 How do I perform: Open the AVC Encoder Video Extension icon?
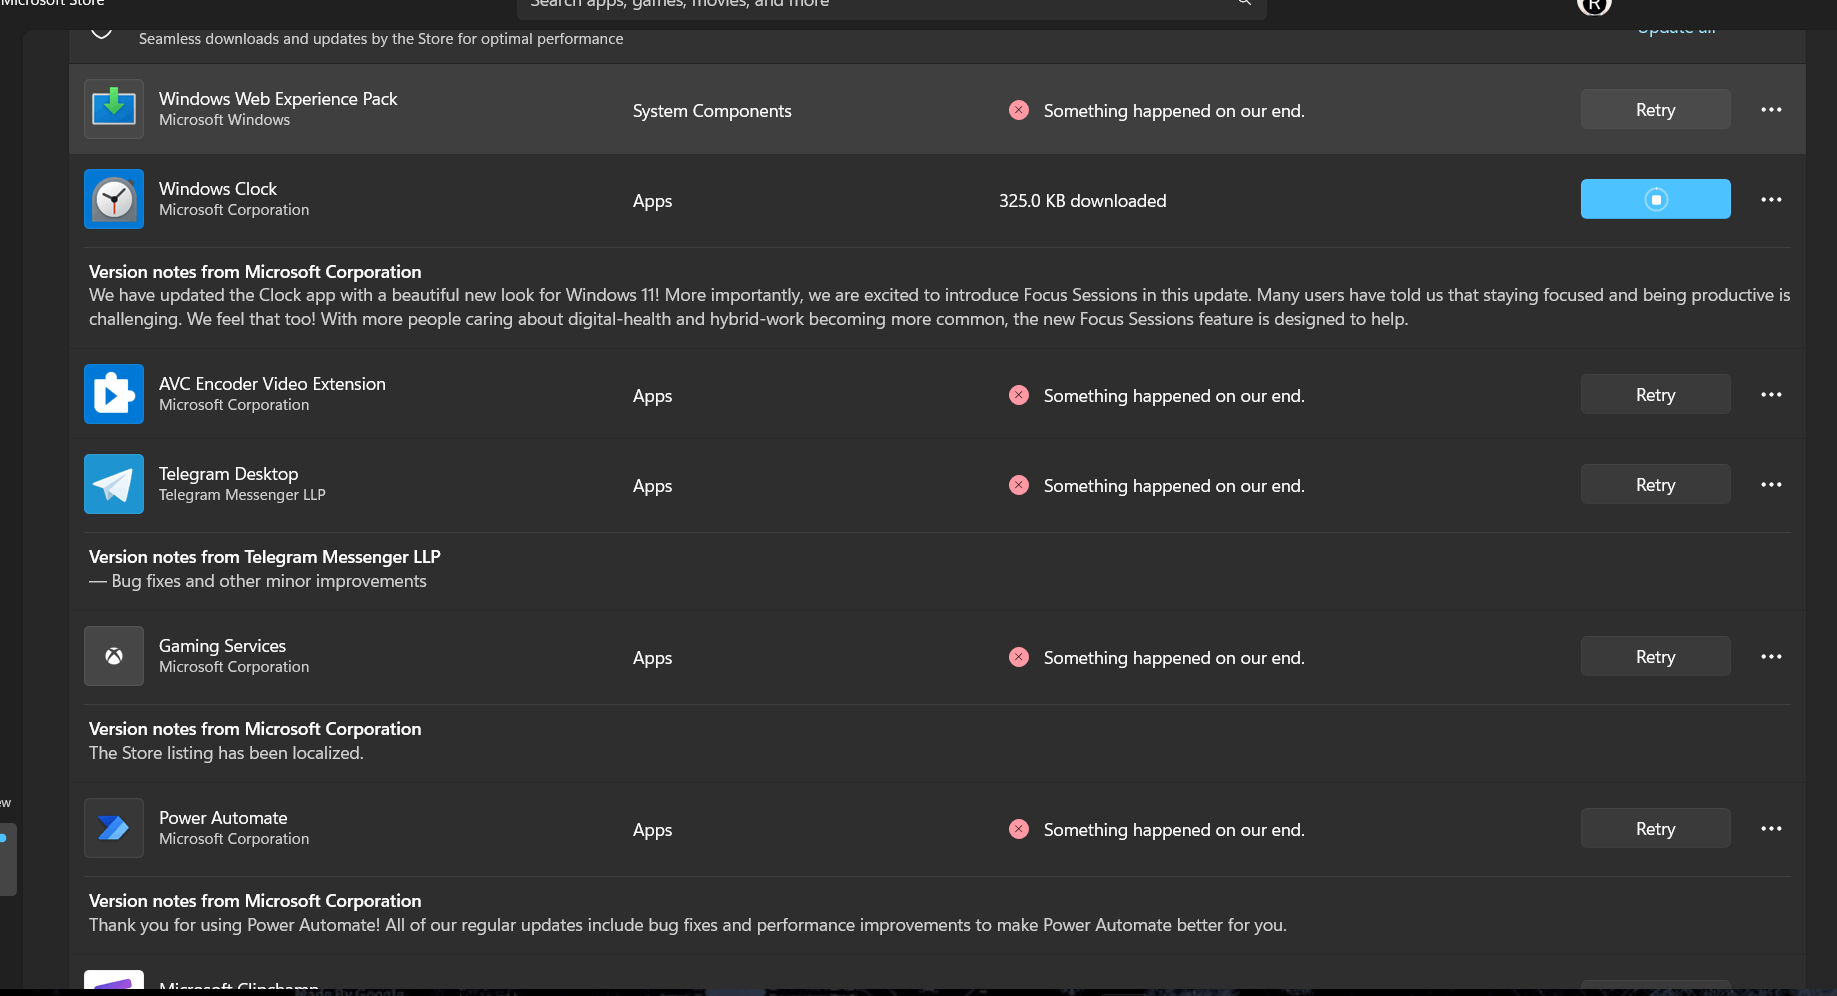[x=114, y=394]
